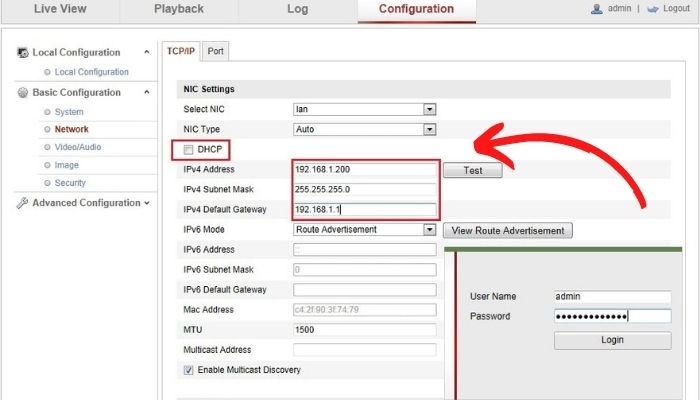Select the TCP/IP tab
The image size is (700, 400).
point(181,51)
